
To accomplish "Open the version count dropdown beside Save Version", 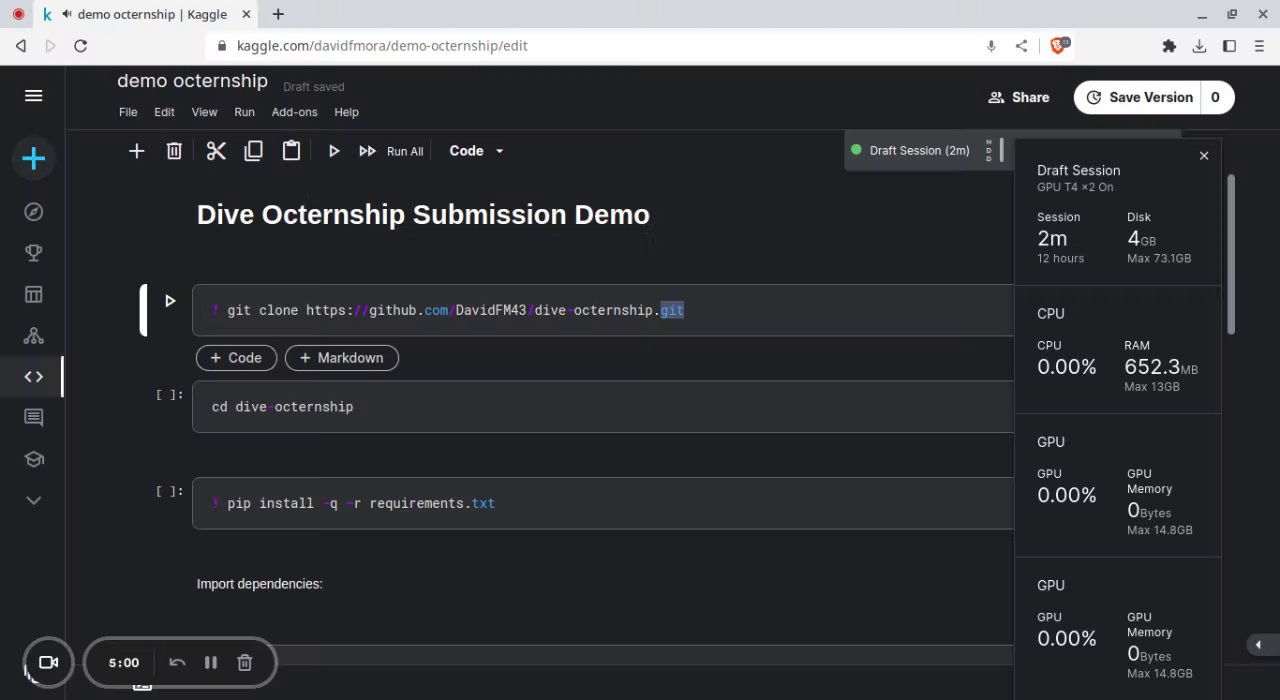I will 1215,97.
